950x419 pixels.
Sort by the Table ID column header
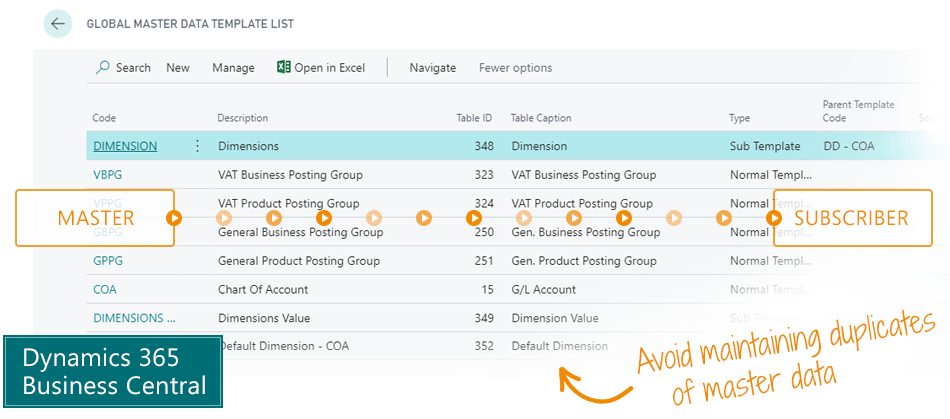[474, 118]
